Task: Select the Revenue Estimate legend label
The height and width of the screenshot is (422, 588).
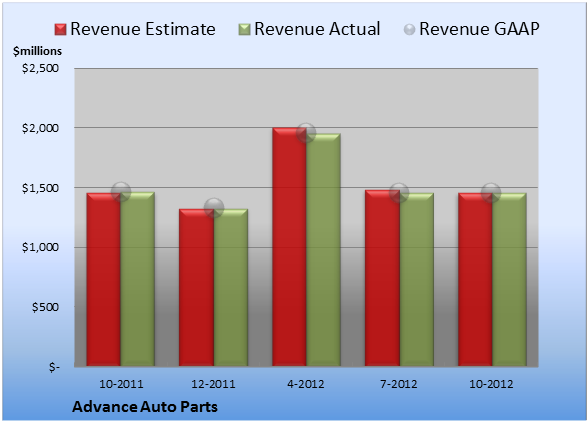Action: (x=143, y=29)
